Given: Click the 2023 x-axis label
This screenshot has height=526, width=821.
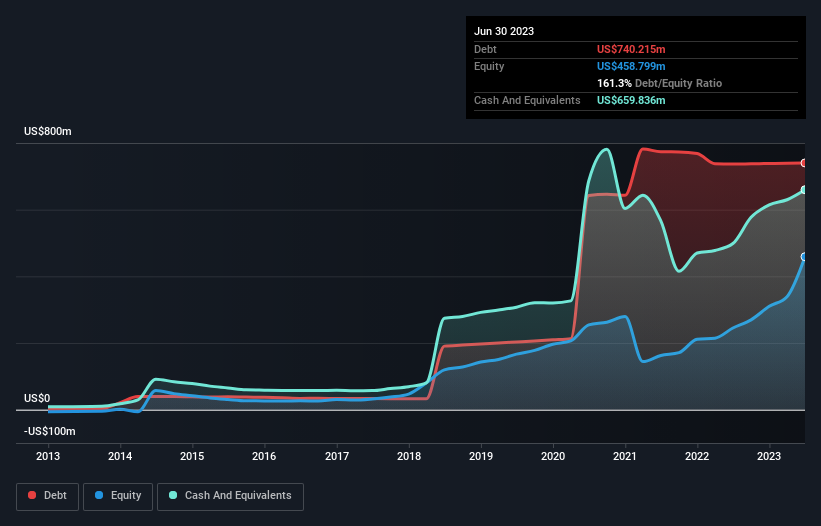Looking at the screenshot, I should [769, 456].
